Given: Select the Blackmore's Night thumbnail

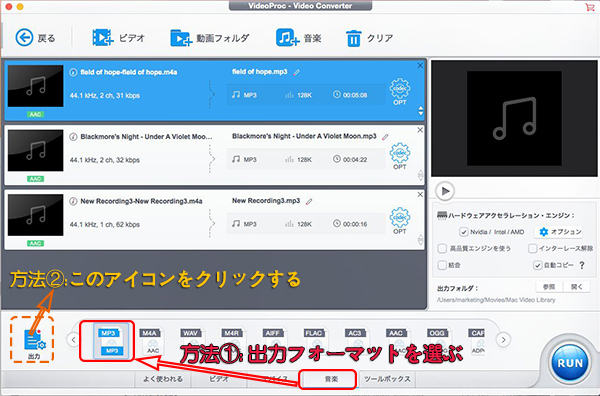Looking at the screenshot, I should pos(36,150).
